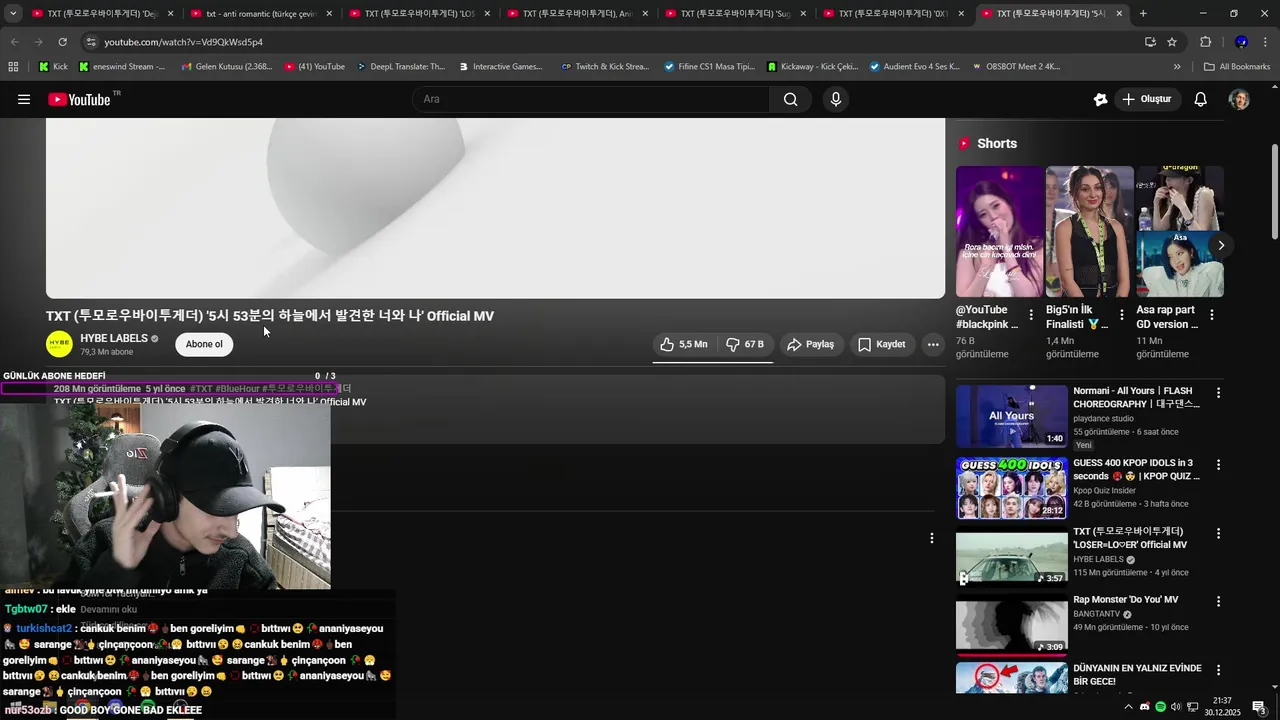Screen dimensions: 1280x720
Task: Bookmark this page with star icon
Action: (x=1172, y=42)
